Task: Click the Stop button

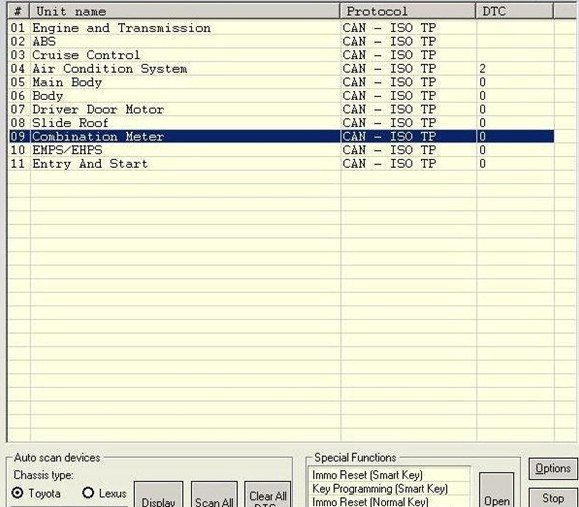Action: point(553,498)
